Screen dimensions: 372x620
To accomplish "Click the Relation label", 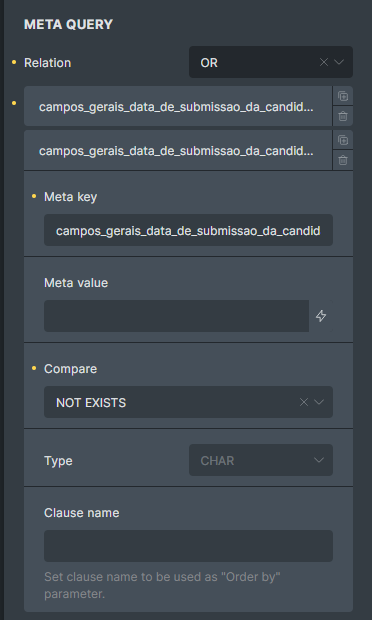I will coord(47,63).
